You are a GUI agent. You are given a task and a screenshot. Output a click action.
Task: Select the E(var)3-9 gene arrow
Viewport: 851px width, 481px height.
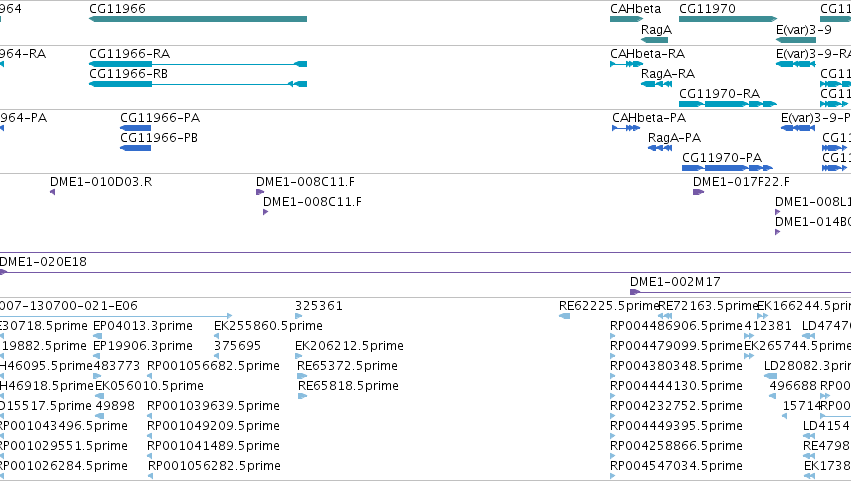pyautogui.click(x=796, y=40)
